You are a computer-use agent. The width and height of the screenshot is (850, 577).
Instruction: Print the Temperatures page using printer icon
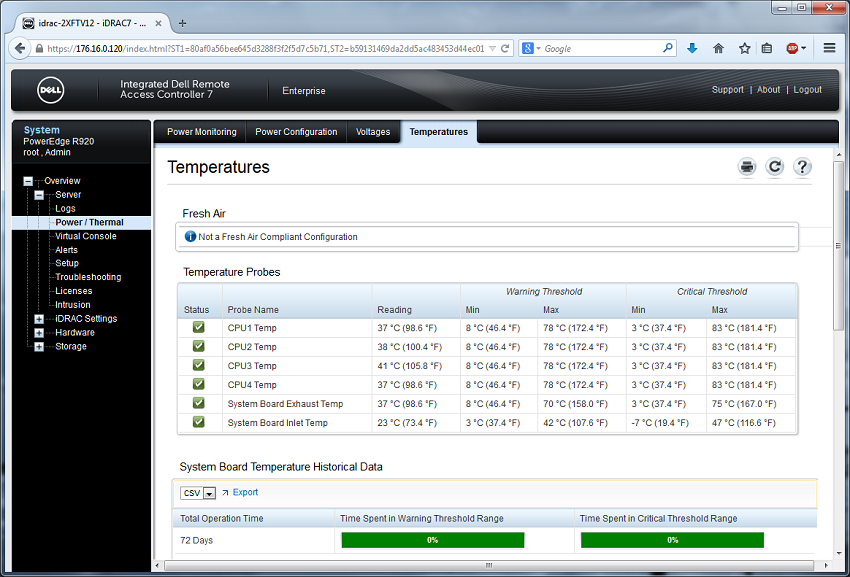pos(747,167)
